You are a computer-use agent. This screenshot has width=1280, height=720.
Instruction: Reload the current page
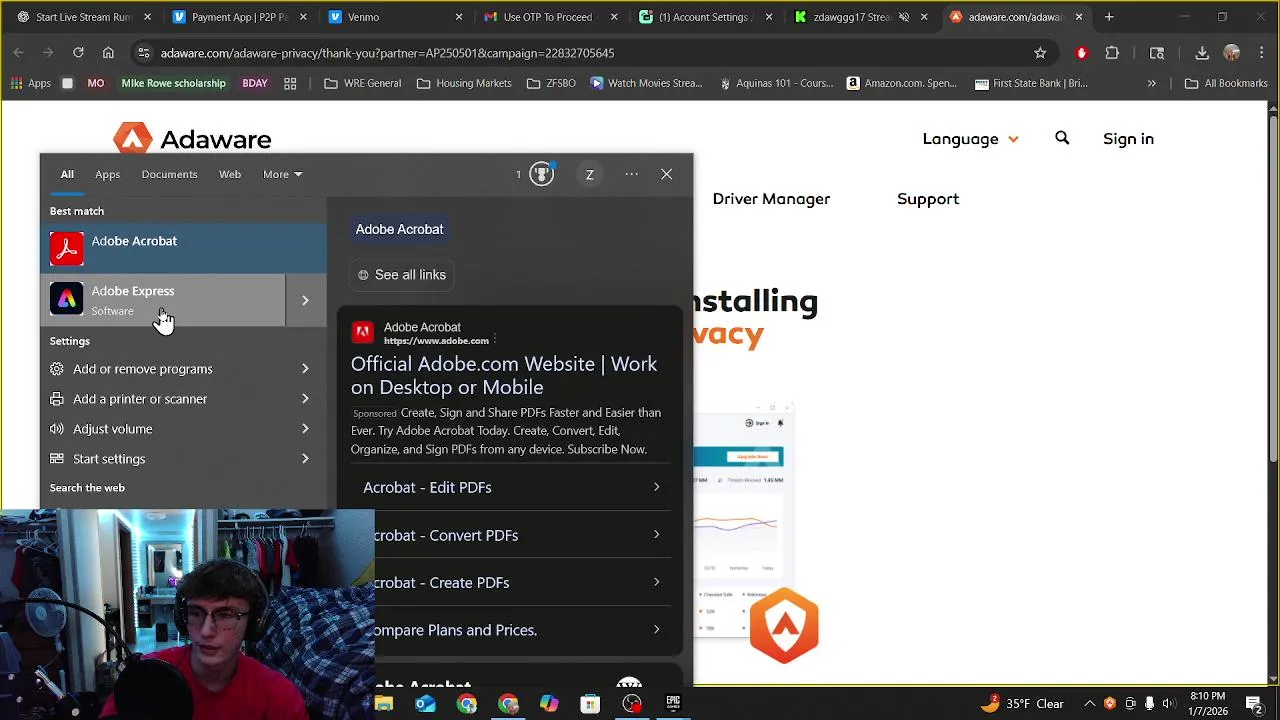tap(78, 53)
